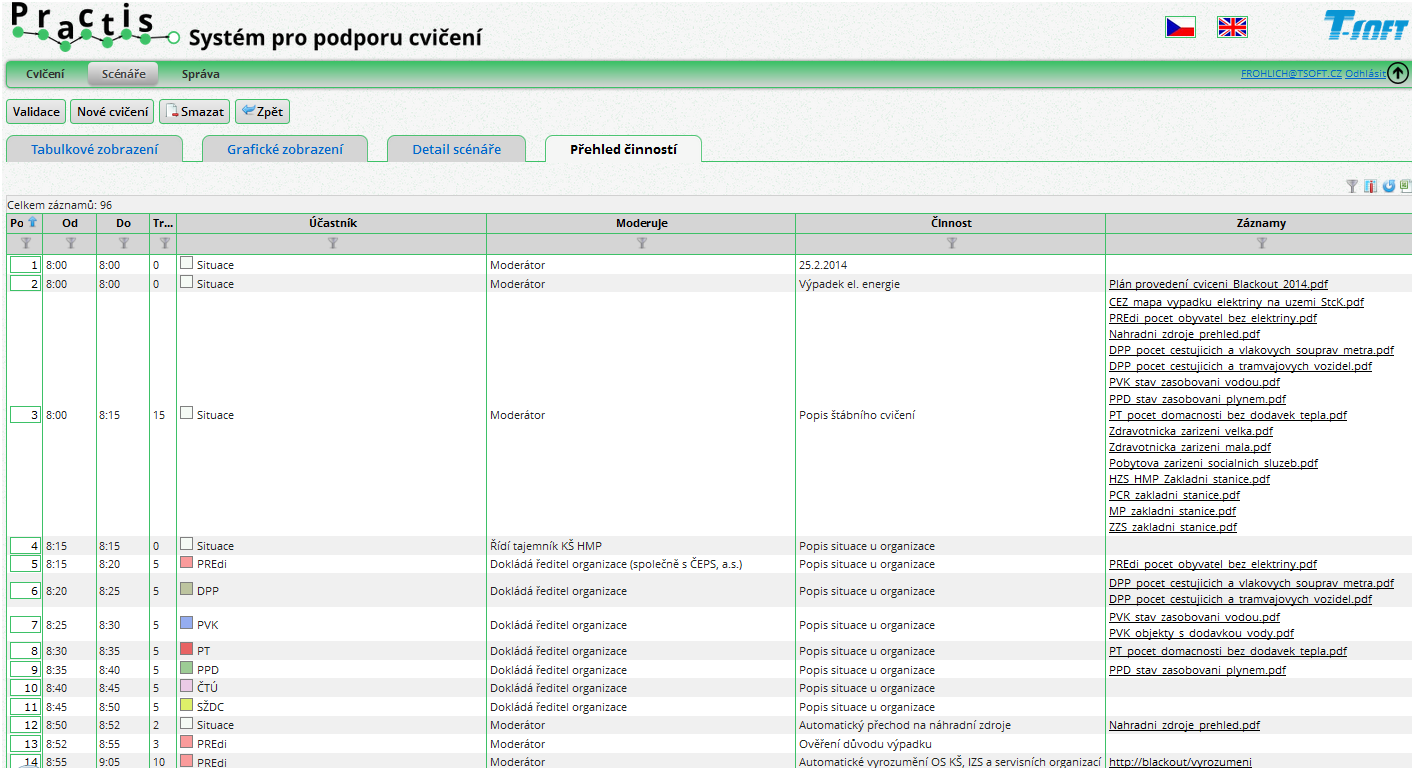The height and width of the screenshot is (770, 1414).
Task: Click the Nové cvičení button
Action: 112,111
